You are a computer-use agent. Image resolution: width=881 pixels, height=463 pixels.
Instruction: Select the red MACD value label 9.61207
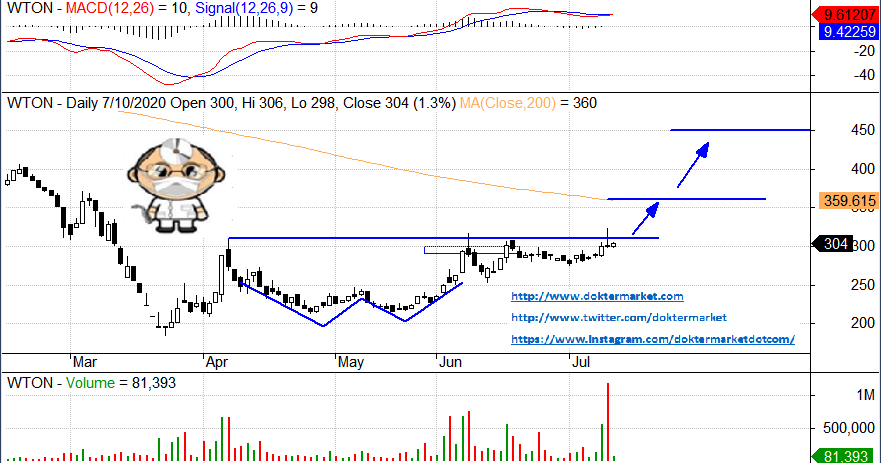[846, 15]
